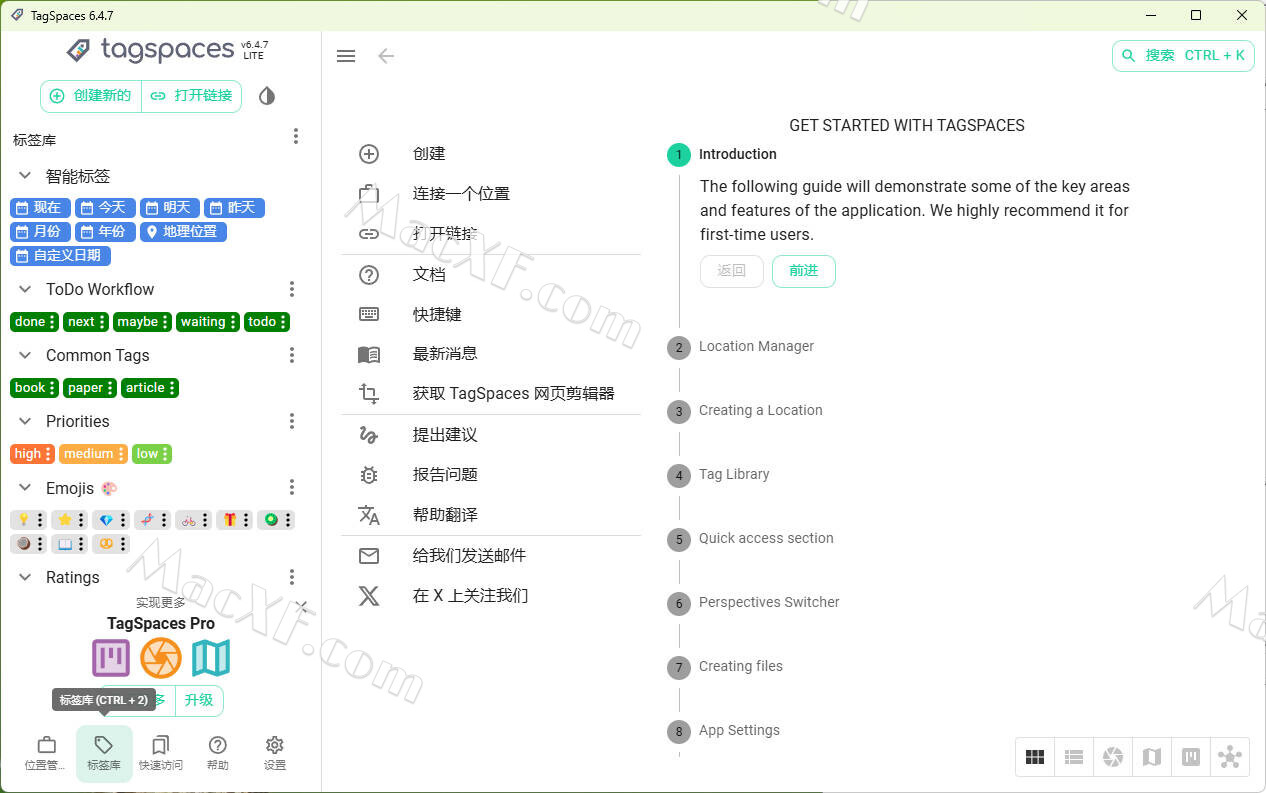Click the purple Kanban icon under TagSpaces Pro

tap(111, 658)
